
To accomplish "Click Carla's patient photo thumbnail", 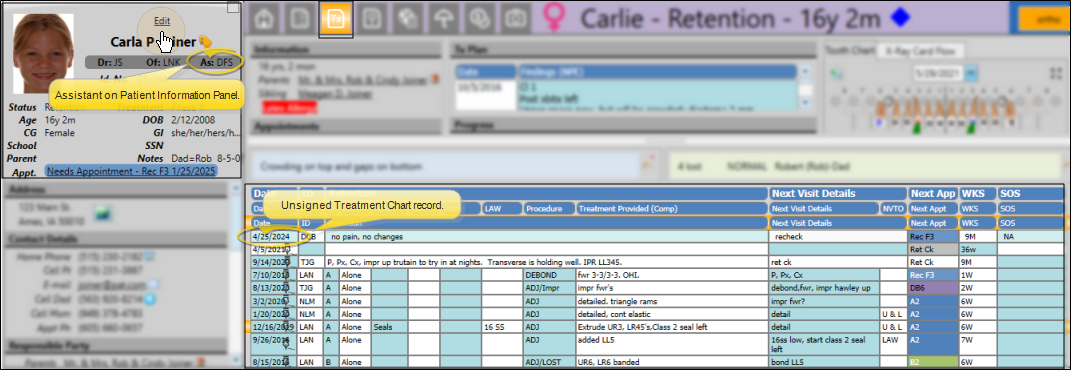I will [43, 53].
